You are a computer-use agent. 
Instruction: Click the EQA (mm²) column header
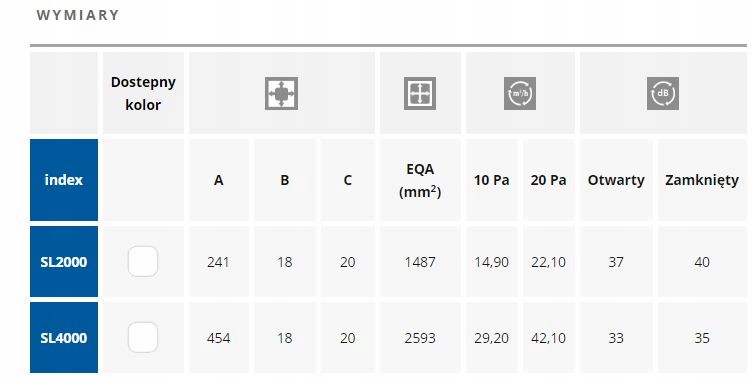420,180
